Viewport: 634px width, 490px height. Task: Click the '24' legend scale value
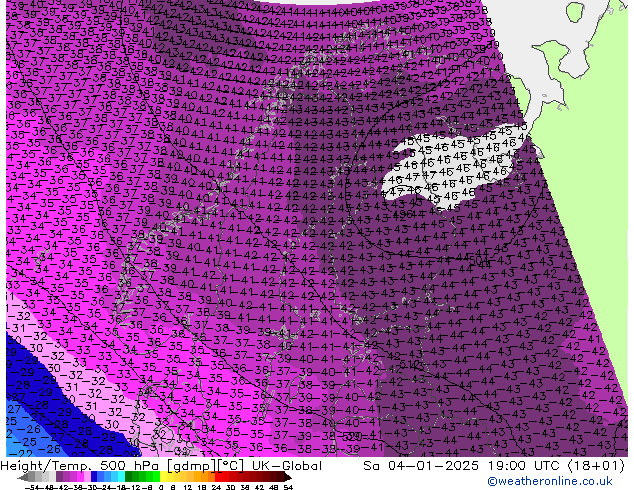coord(216,487)
